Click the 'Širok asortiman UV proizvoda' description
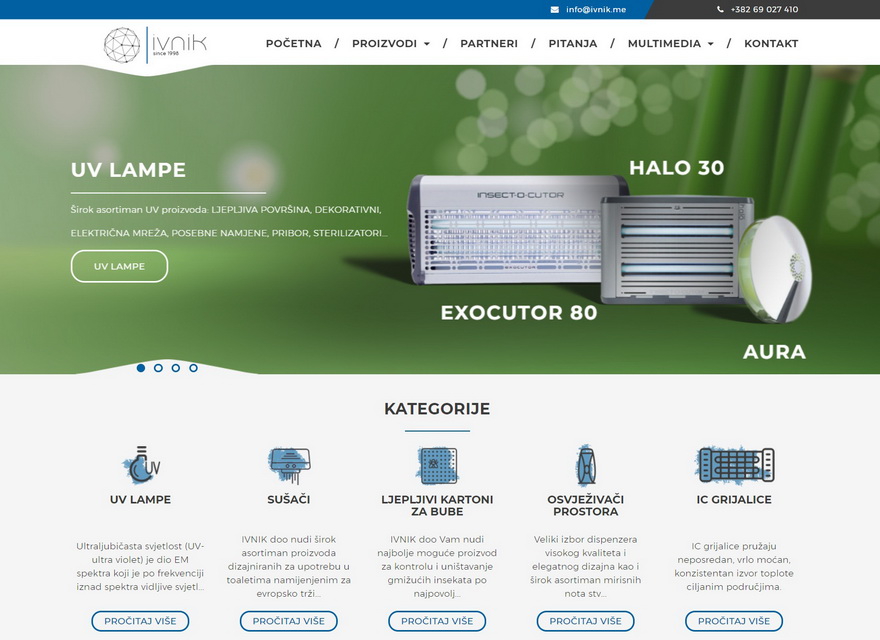The height and width of the screenshot is (640, 880). click(x=229, y=221)
